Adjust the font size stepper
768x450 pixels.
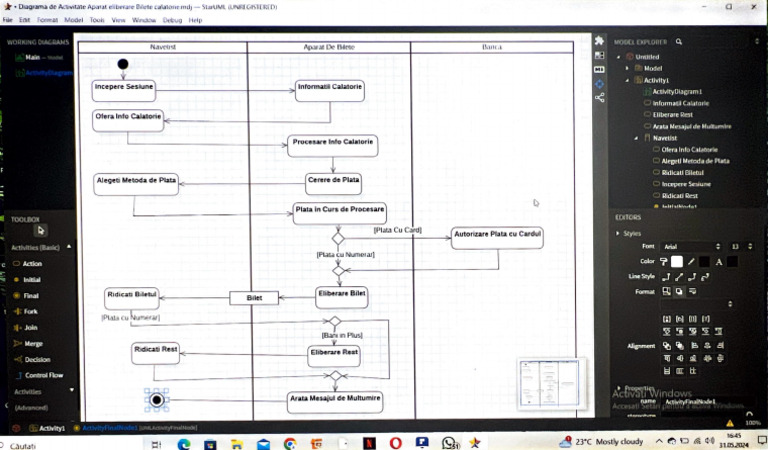[750, 246]
